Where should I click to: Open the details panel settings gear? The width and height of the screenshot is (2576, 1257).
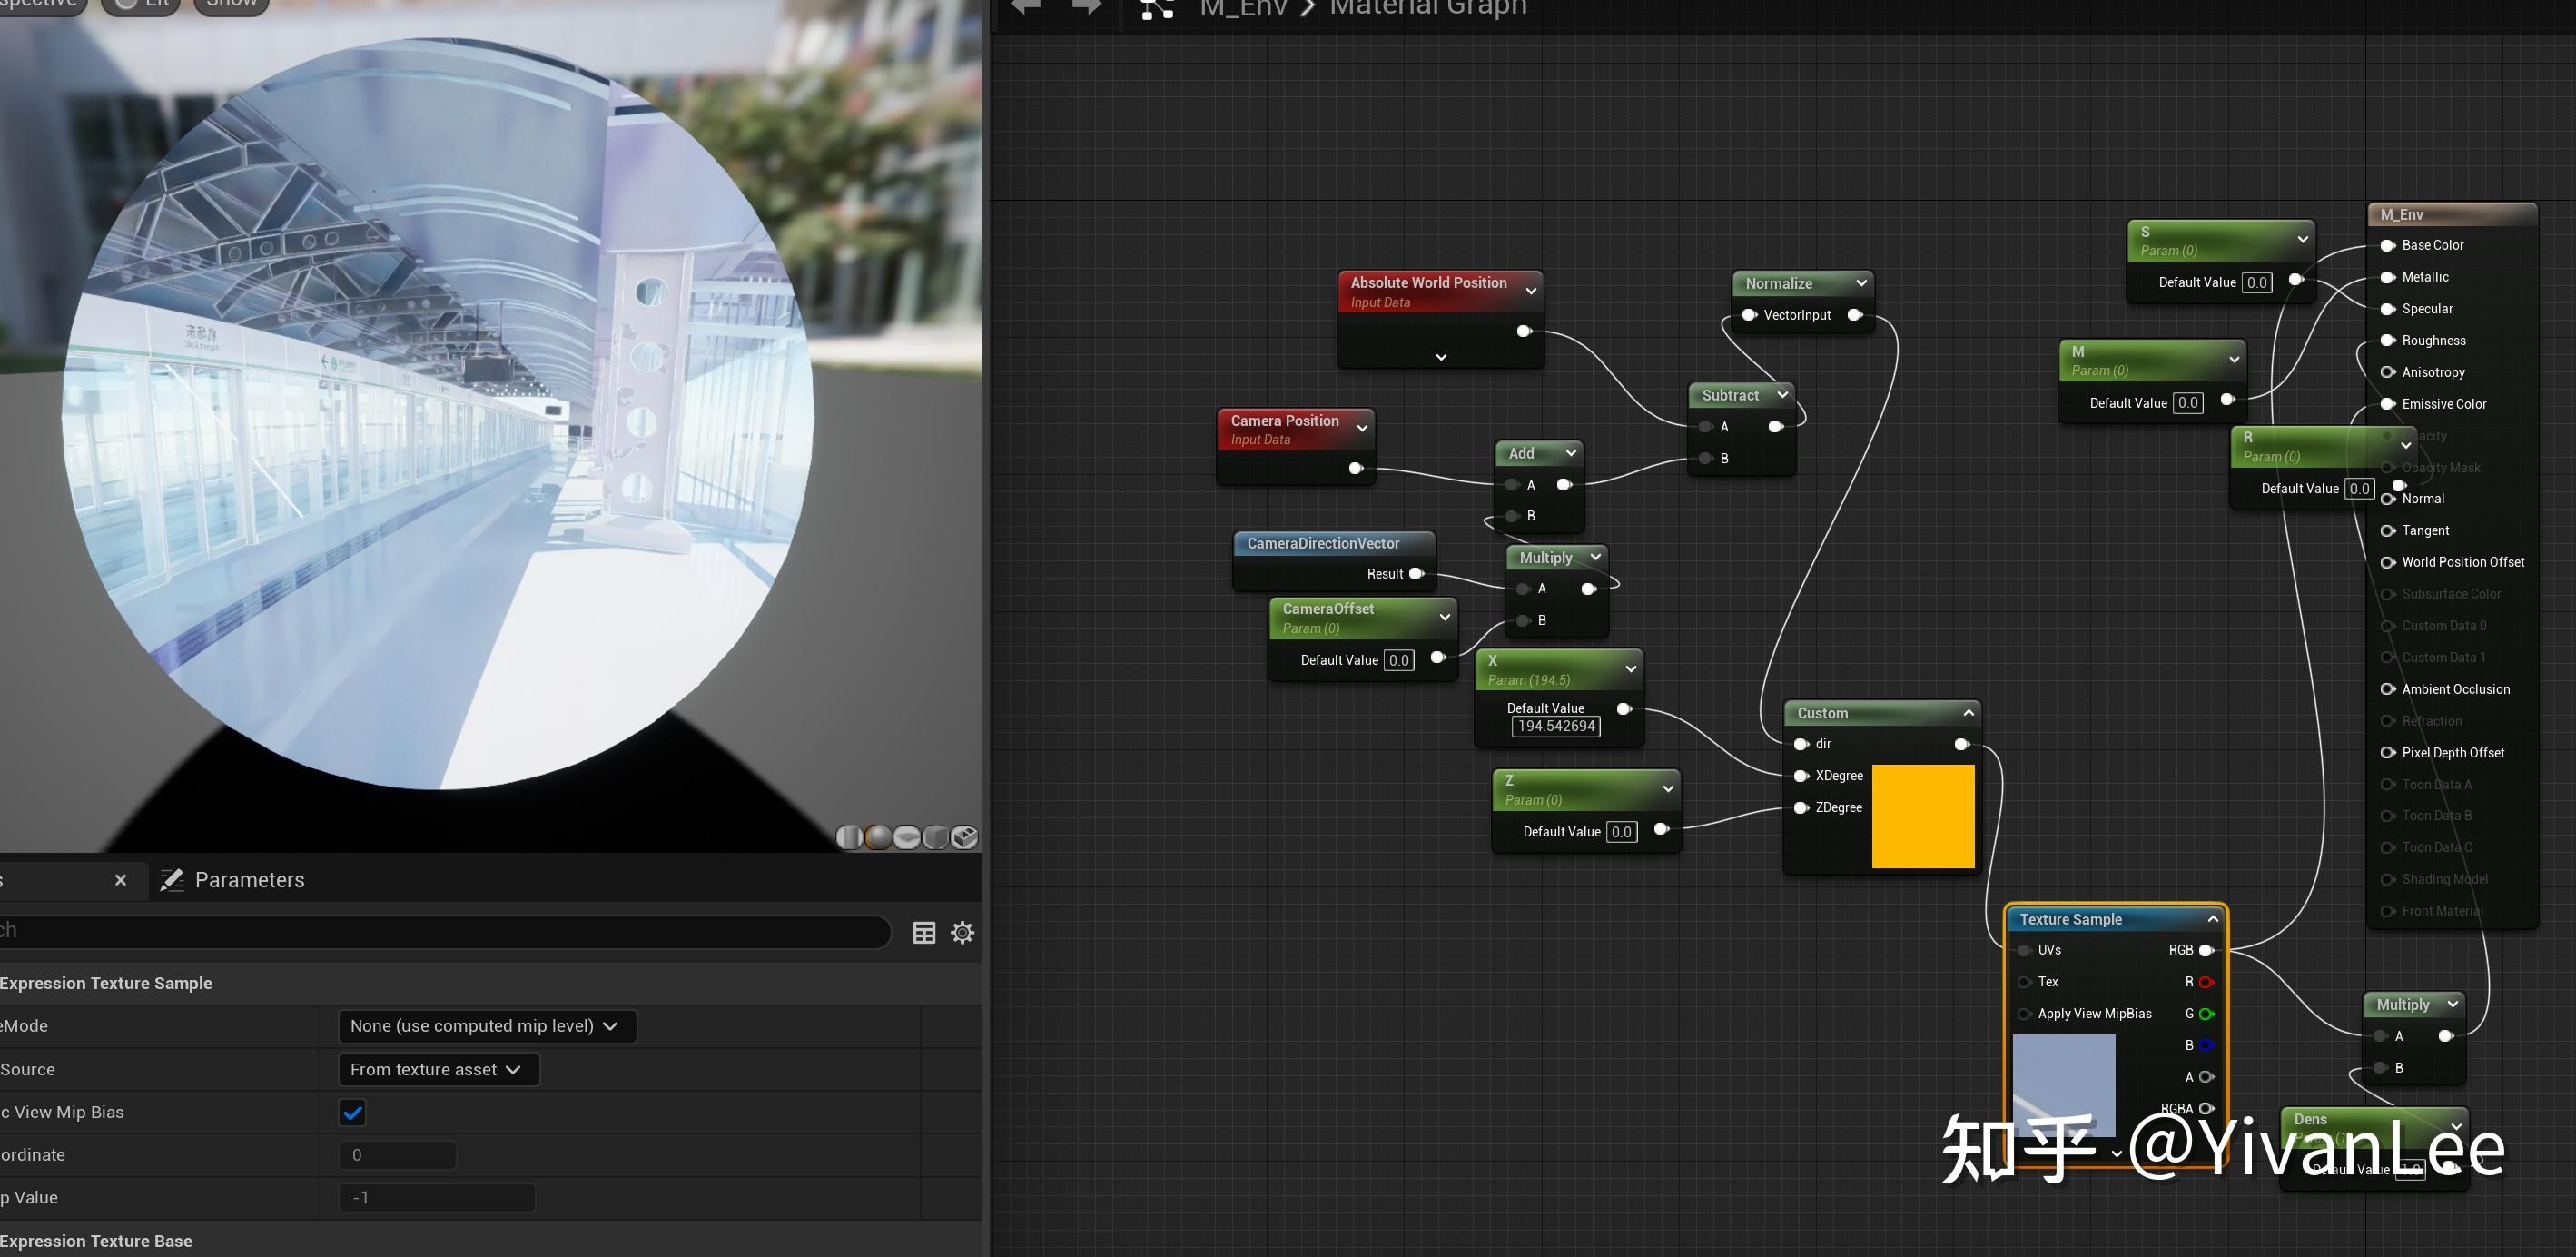pos(962,932)
